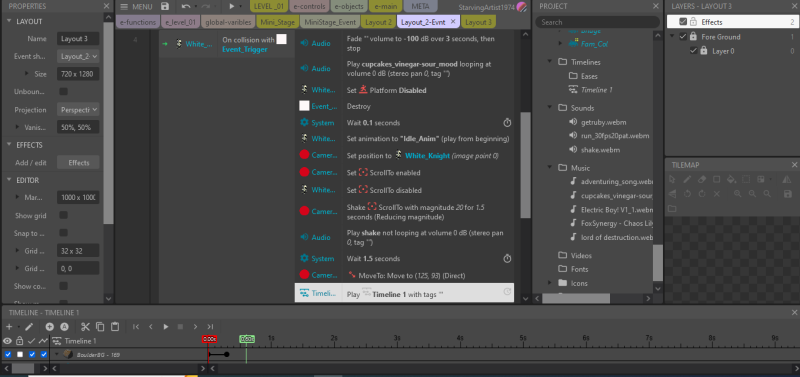Cut the selection in timeline toolbar
The height and width of the screenshot is (377, 800).
[85, 326]
